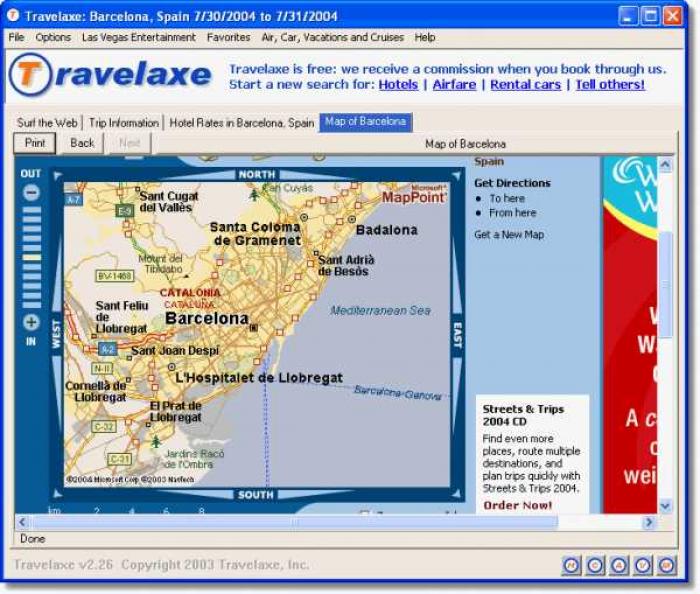The width and height of the screenshot is (700, 594).
Task: Pan map toward northwest corner arrow
Action: pyautogui.click(x=57, y=176)
